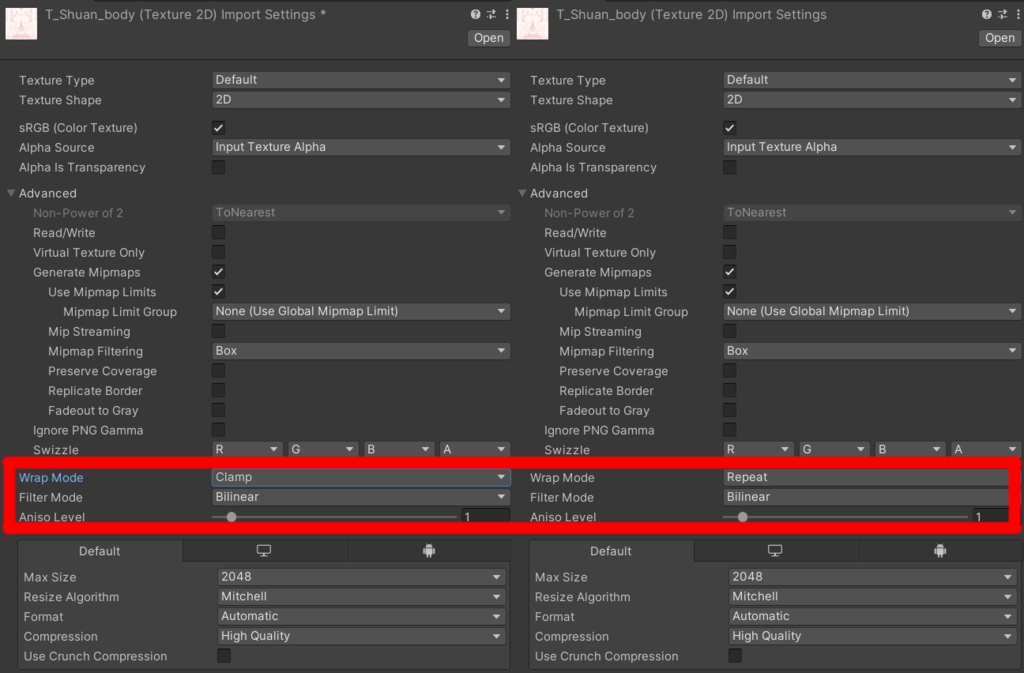Open Texture Shape dropdown in right panel
This screenshot has height=673, width=1024.
coord(872,100)
